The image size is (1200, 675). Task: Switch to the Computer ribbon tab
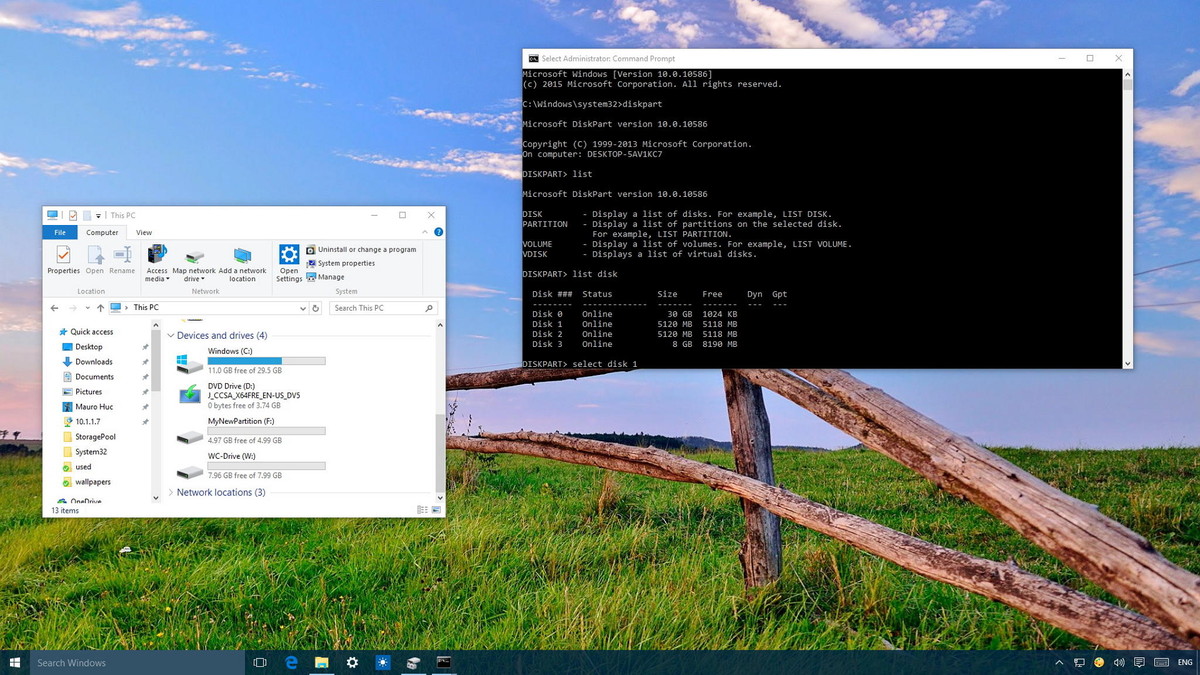click(x=102, y=232)
